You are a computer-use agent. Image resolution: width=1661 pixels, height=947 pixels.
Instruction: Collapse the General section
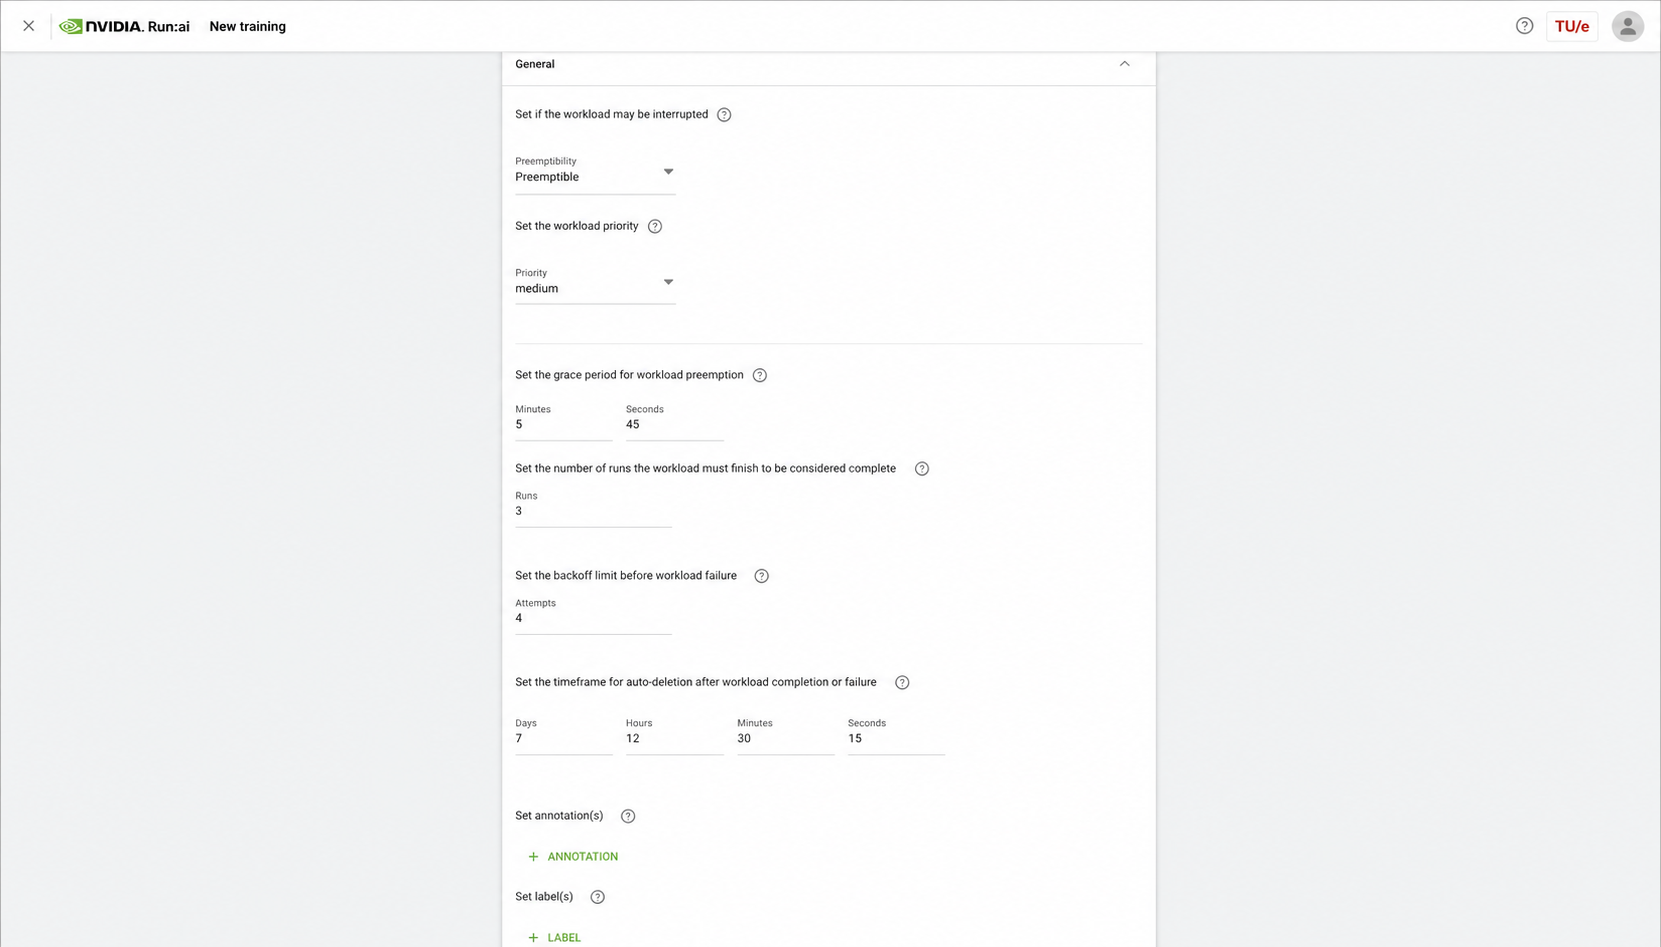1124,64
